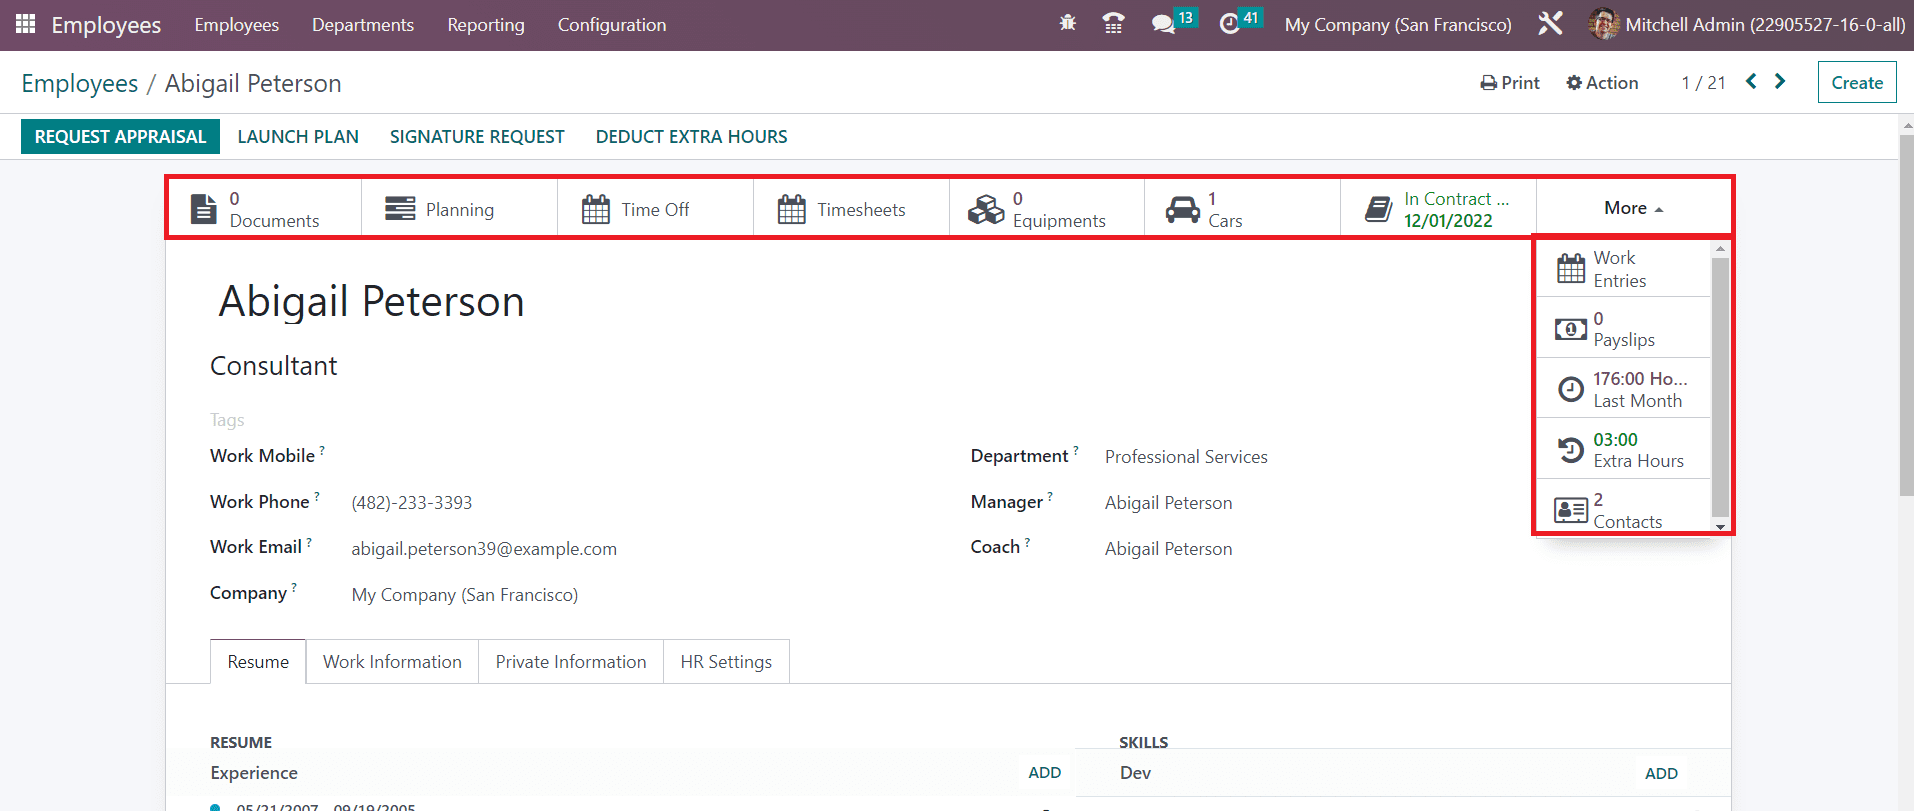
Task: Expand company switcher My Company (San Francisco)
Action: pyautogui.click(x=1397, y=25)
